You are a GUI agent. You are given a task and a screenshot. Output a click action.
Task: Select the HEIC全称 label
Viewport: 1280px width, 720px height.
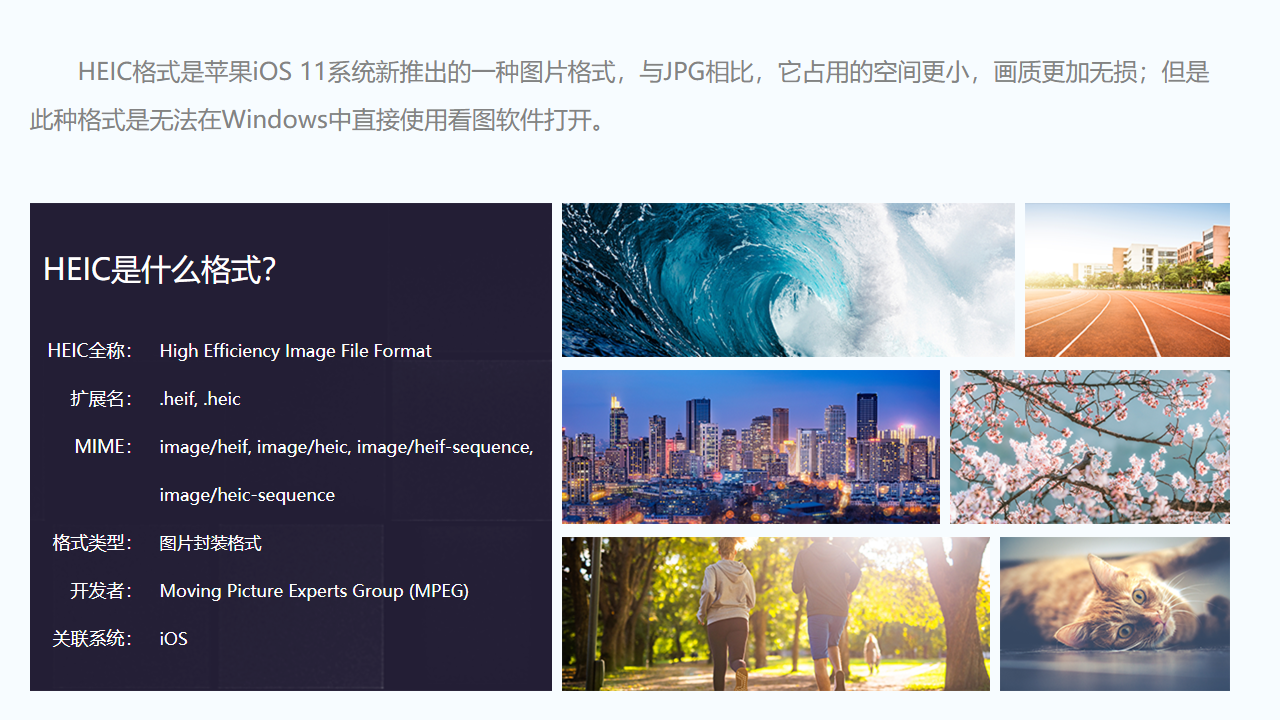pyautogui.click(x=90, y=350)
